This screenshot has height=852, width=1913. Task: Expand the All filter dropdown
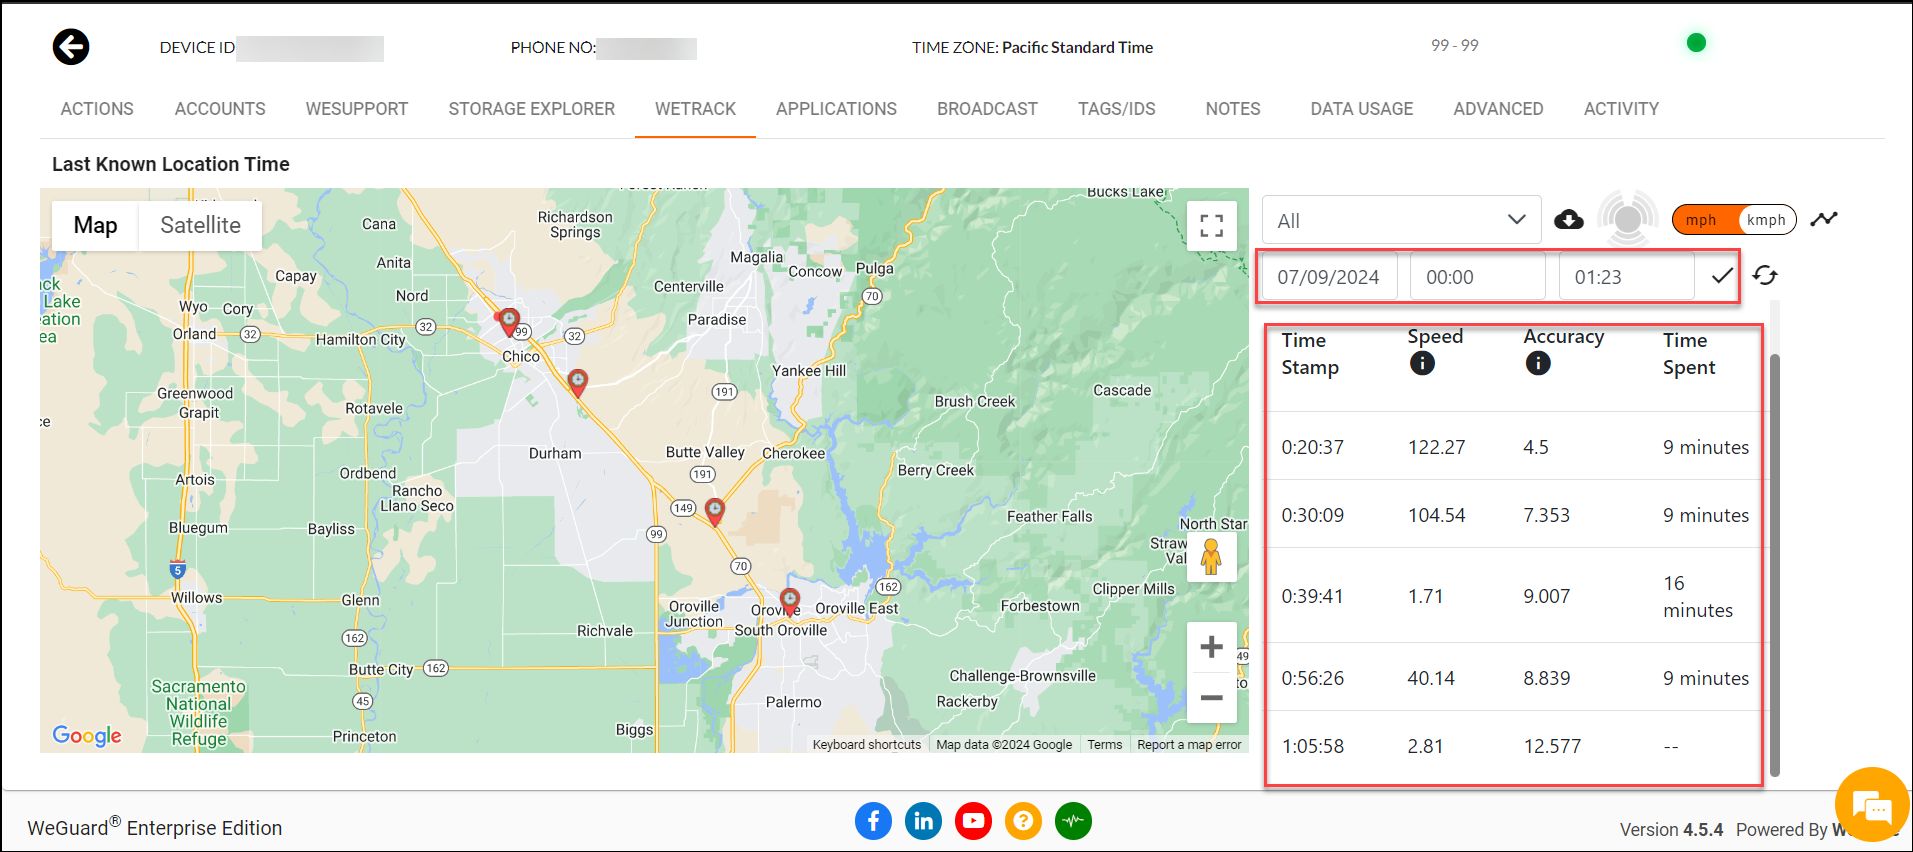(x=1401, y=220)
